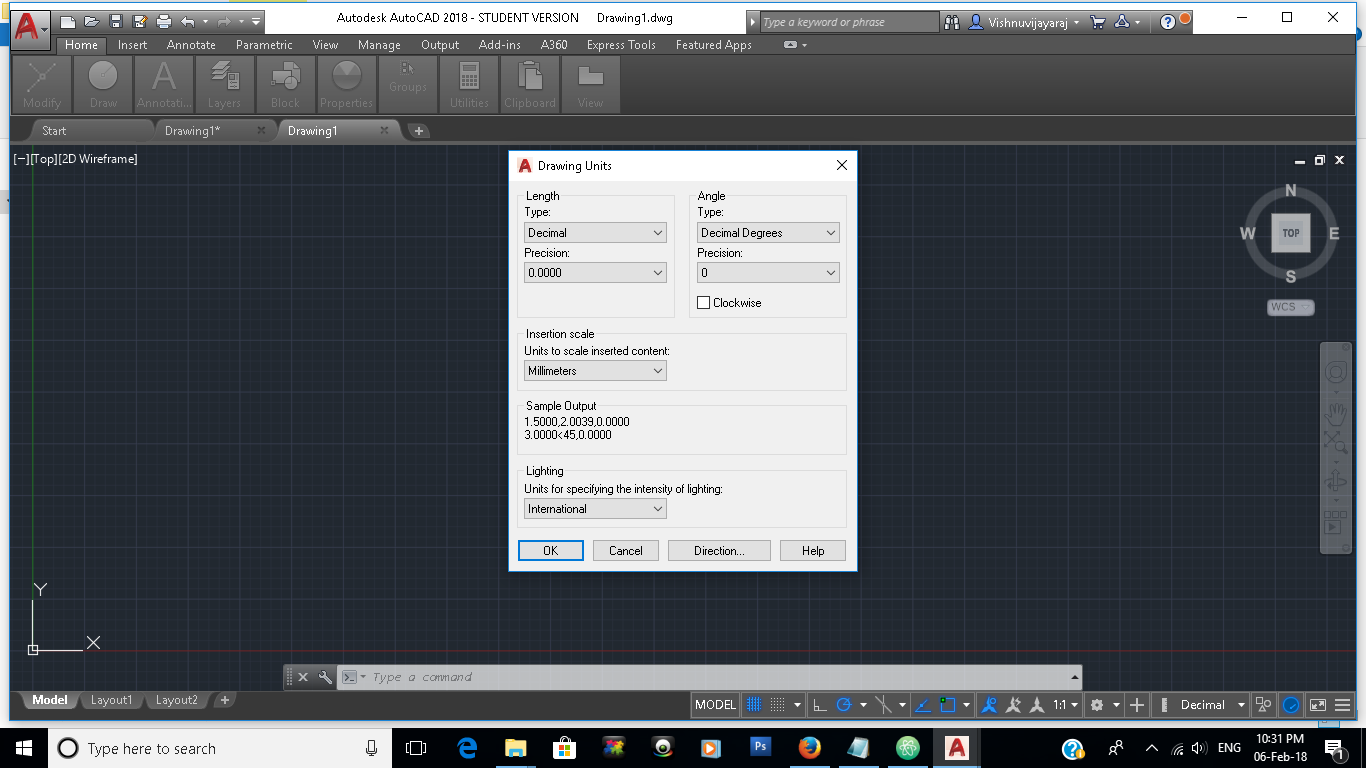The image size is (1366, 768).
Task: Open the Autodesk App Store cart icon
Action: pos(1098,22)
